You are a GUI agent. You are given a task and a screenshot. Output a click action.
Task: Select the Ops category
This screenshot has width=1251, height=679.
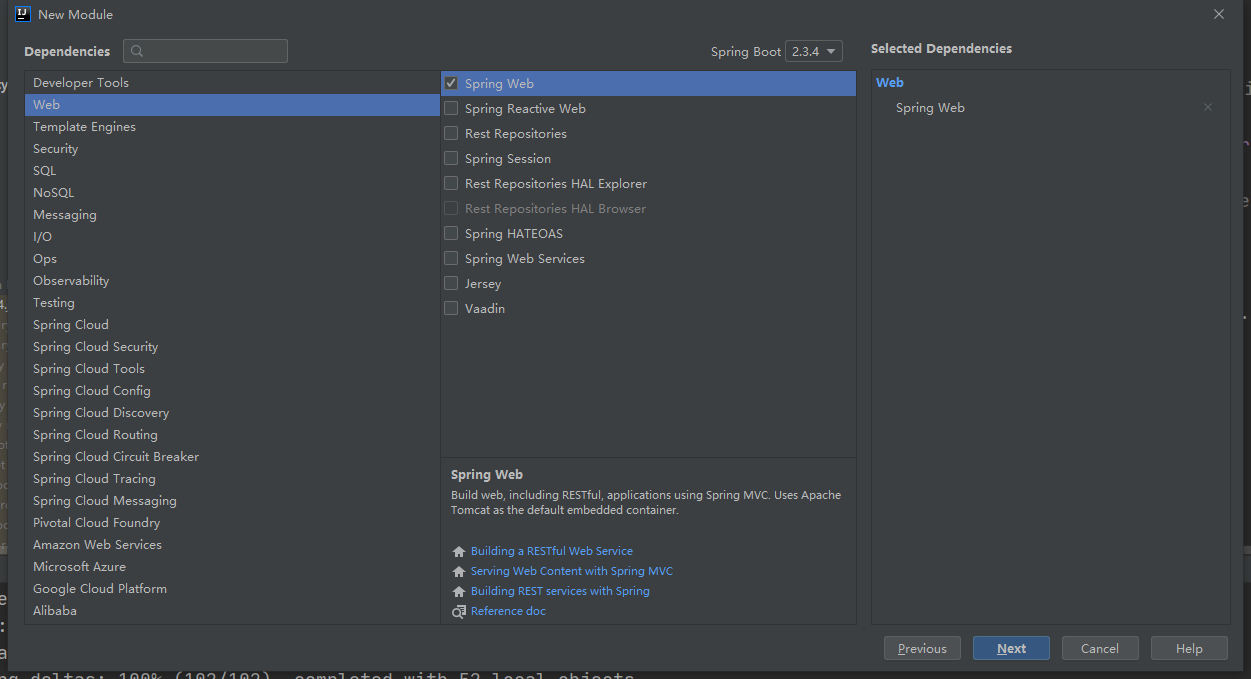(232, 259)
